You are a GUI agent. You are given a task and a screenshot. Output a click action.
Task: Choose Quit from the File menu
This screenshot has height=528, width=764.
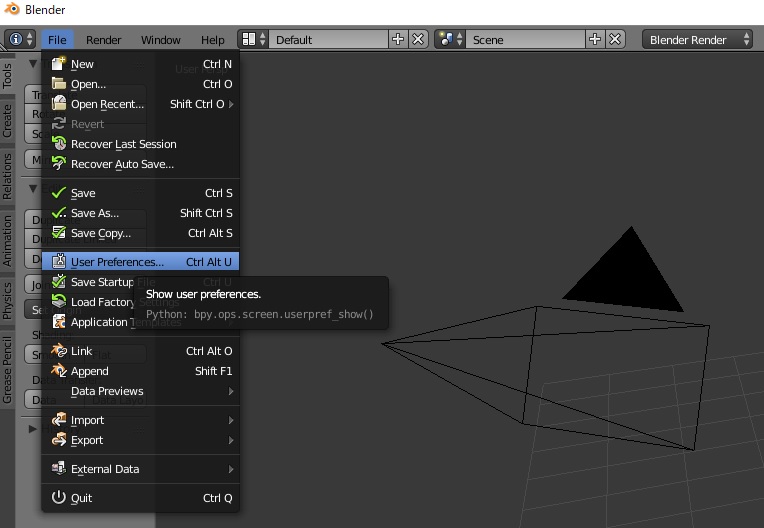tap(140, 498)
